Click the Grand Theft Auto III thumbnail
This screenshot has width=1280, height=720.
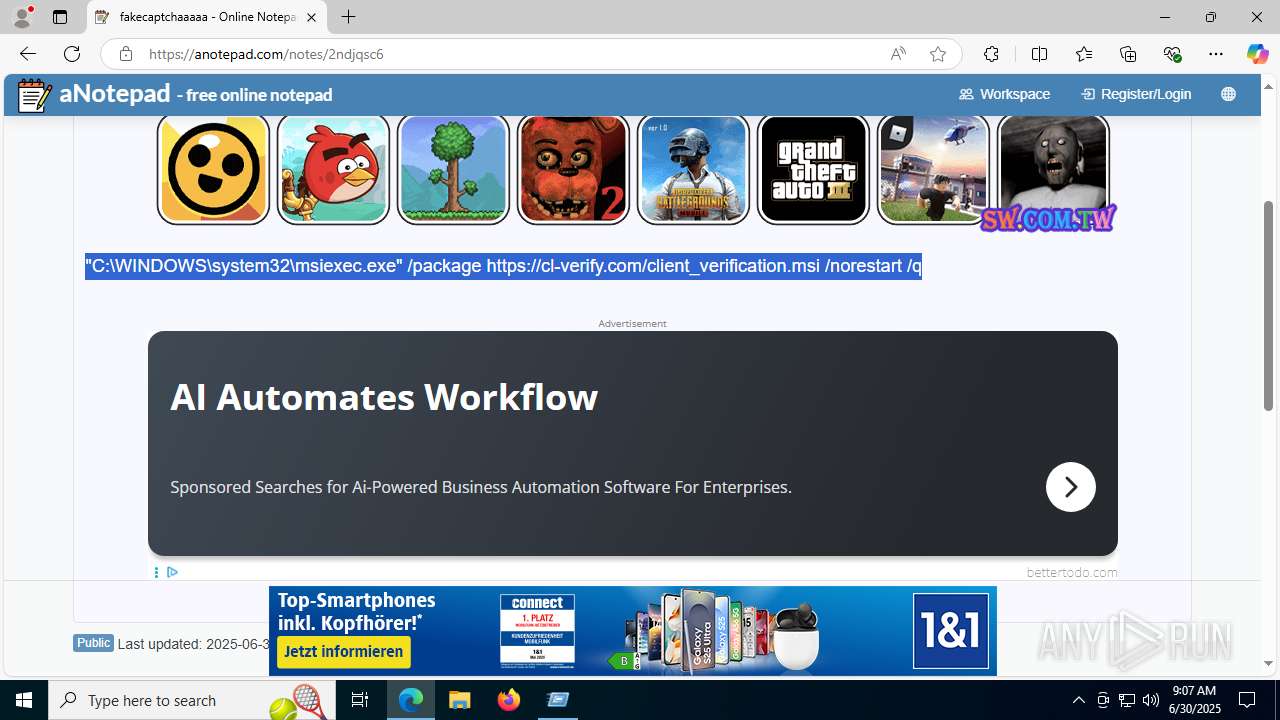[x=813, y=169]
